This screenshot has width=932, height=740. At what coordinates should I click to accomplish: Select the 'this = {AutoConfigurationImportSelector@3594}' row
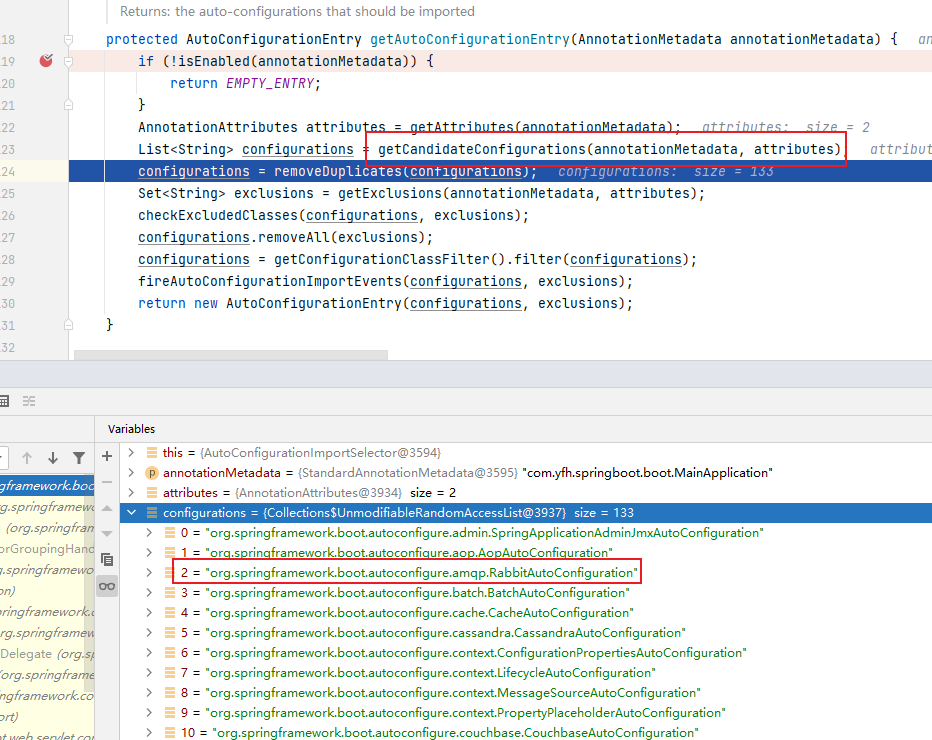coord(526,453)
